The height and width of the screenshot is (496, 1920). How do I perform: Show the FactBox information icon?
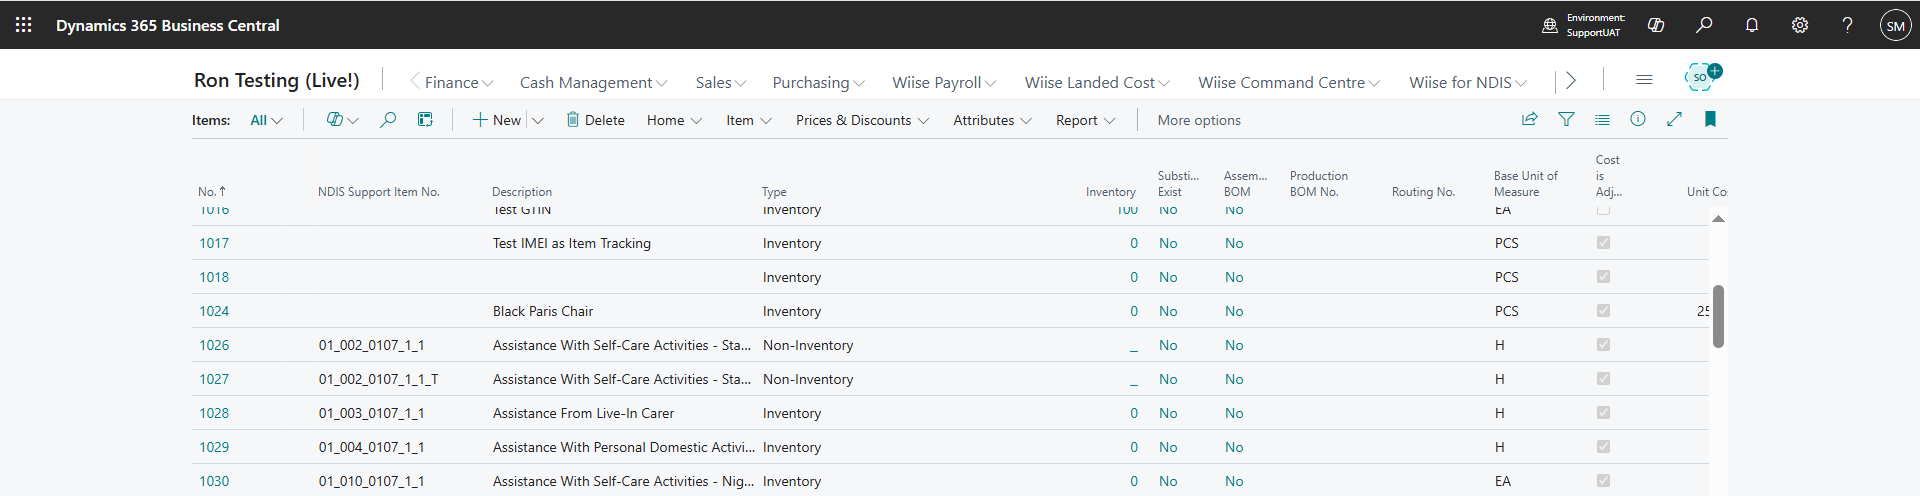(x=1638, y=119)
